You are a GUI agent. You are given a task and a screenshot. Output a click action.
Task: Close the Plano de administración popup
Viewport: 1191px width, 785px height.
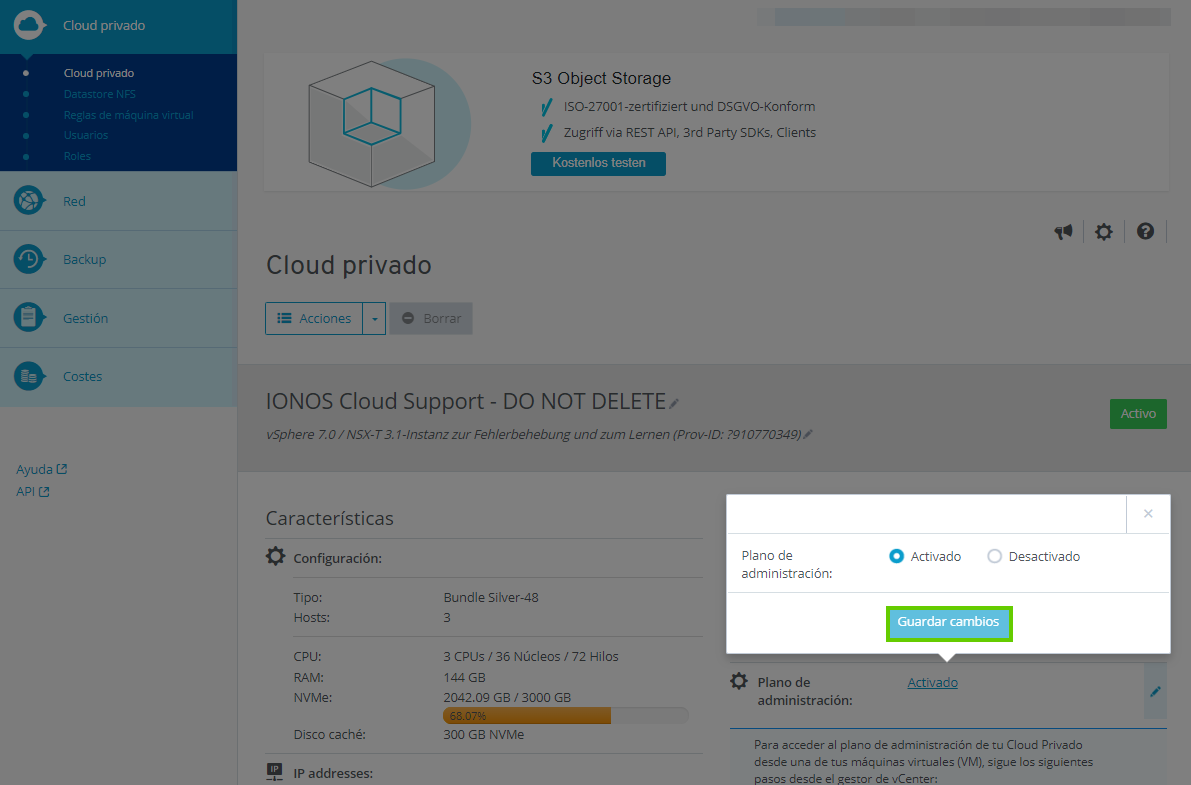1148,514
